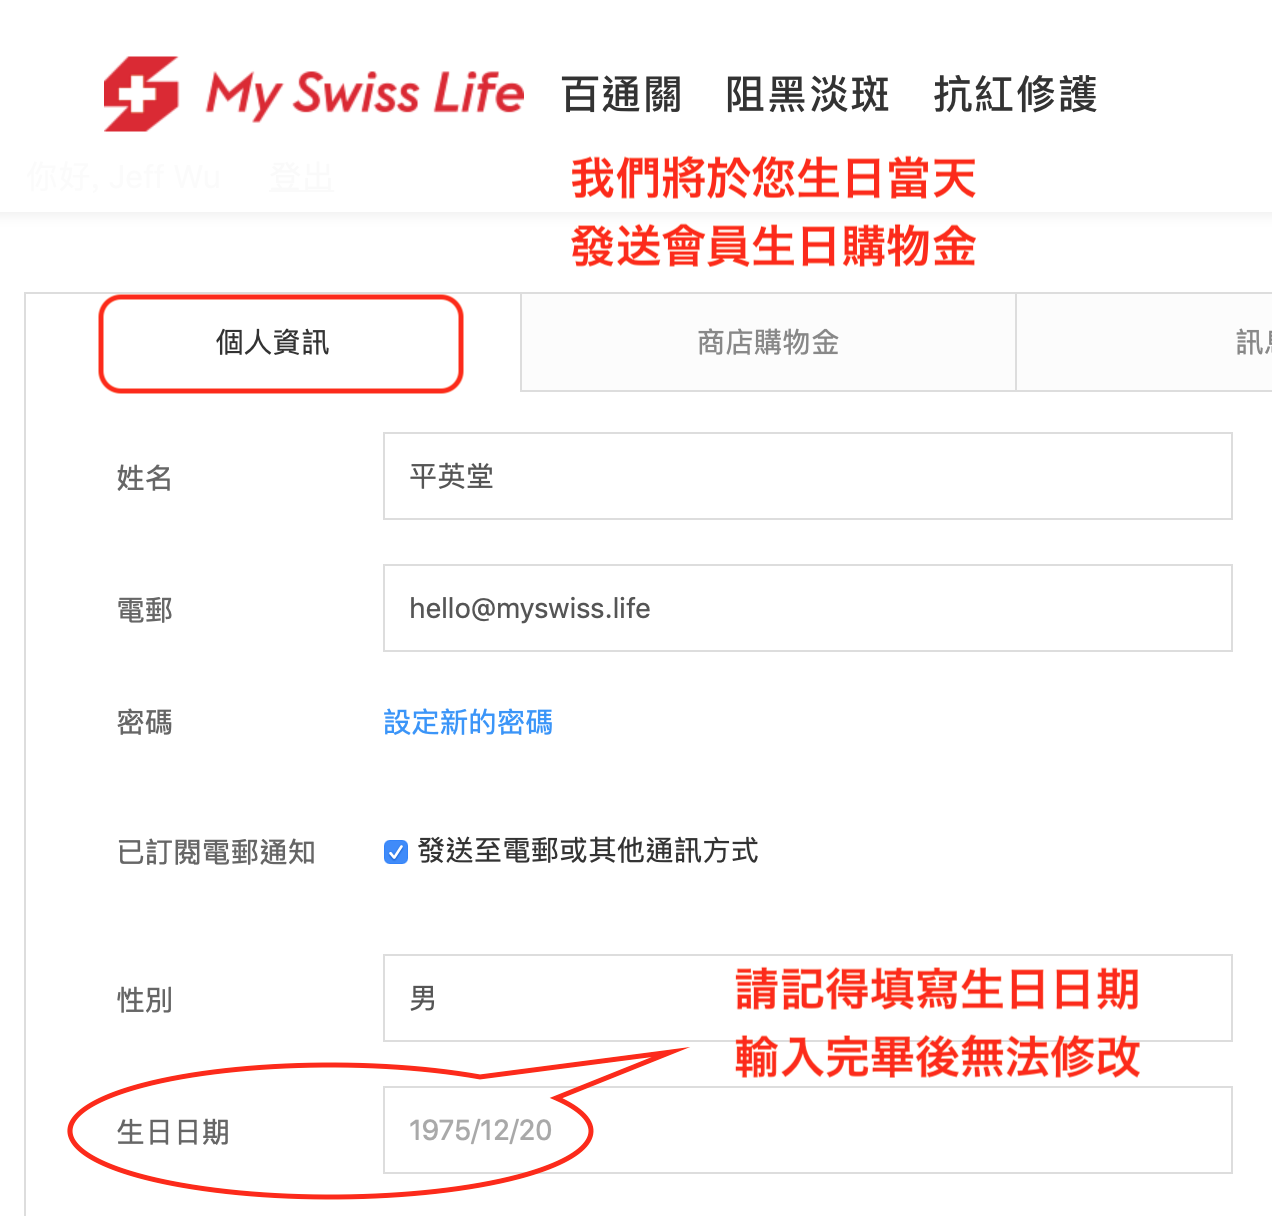Screen dimensions: 1272x1216
Task: Open the 阻黑淡斑 menu item
Action: pos(807,95)
